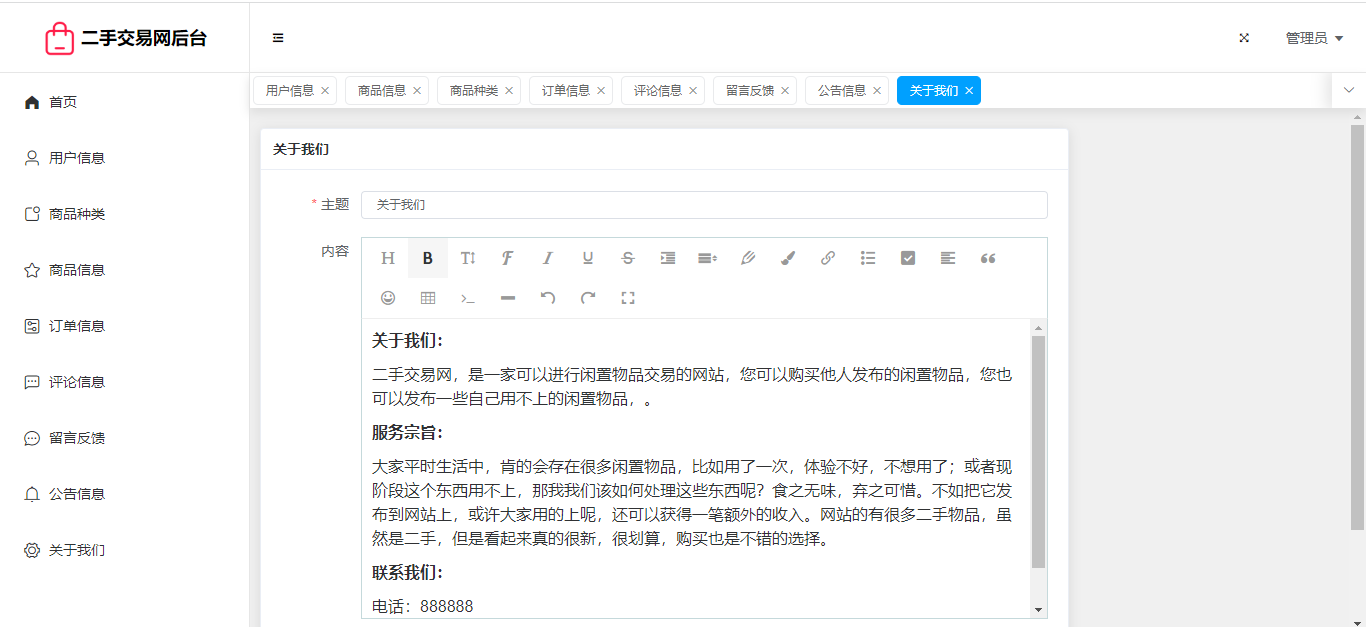Viewport: 1366px width, 627px height.
Task: Open the 管理员 user dropdown
Action: coord(1313,38)
